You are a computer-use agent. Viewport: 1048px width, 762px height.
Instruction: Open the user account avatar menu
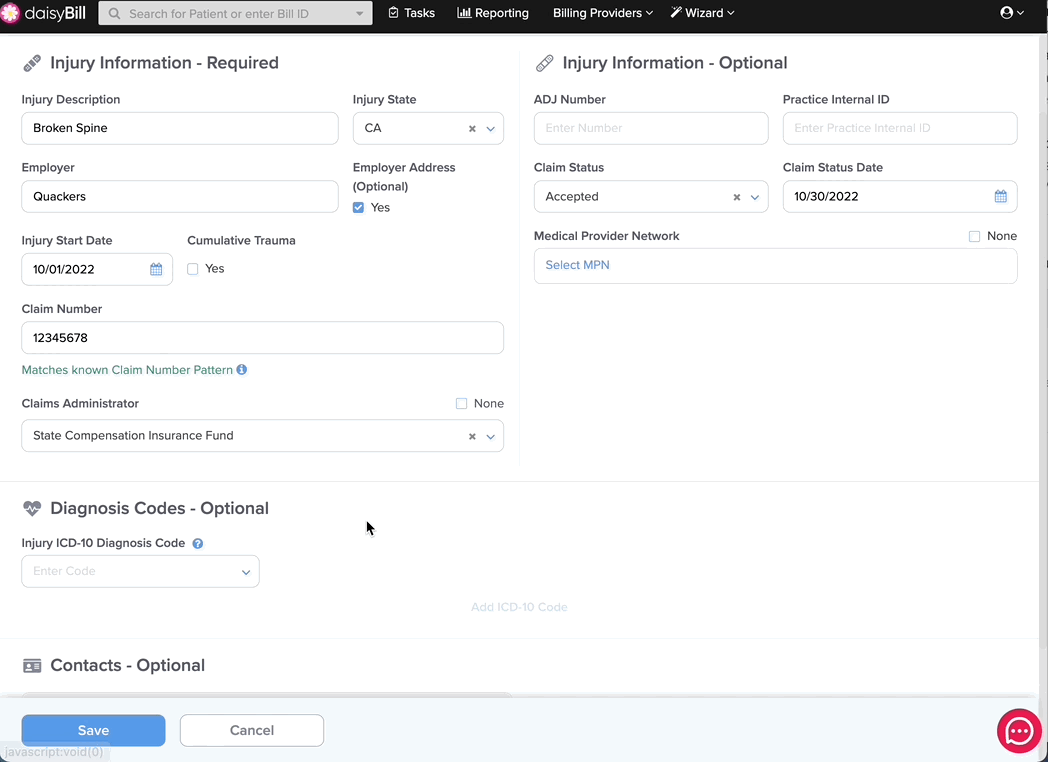[x=1012, y=13]
